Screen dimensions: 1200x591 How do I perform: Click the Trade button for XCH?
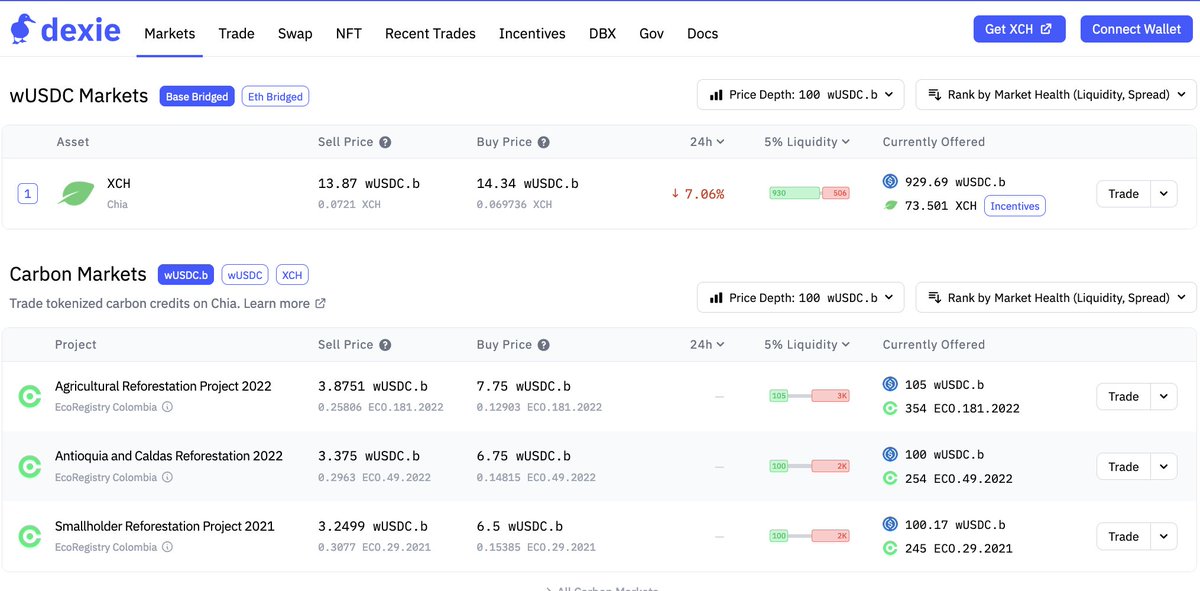[1123, 194]
